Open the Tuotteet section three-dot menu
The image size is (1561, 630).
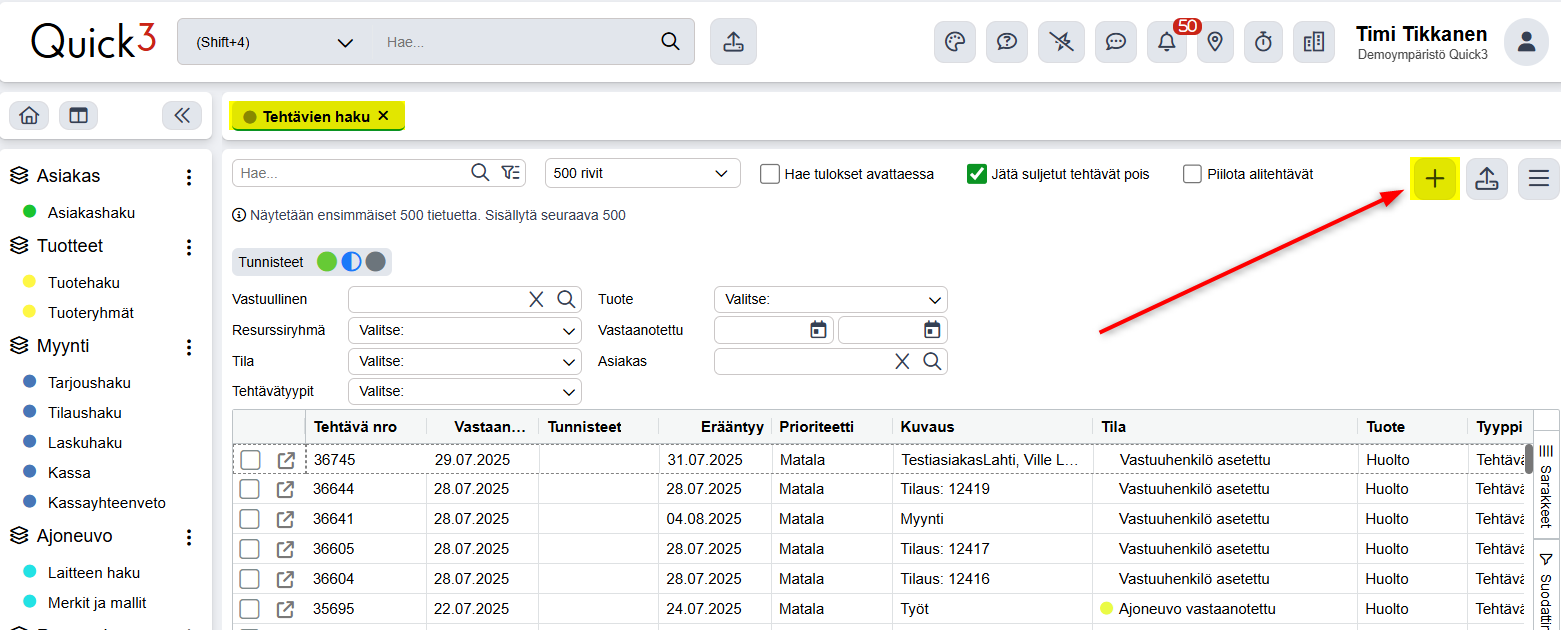coord(188,247)
